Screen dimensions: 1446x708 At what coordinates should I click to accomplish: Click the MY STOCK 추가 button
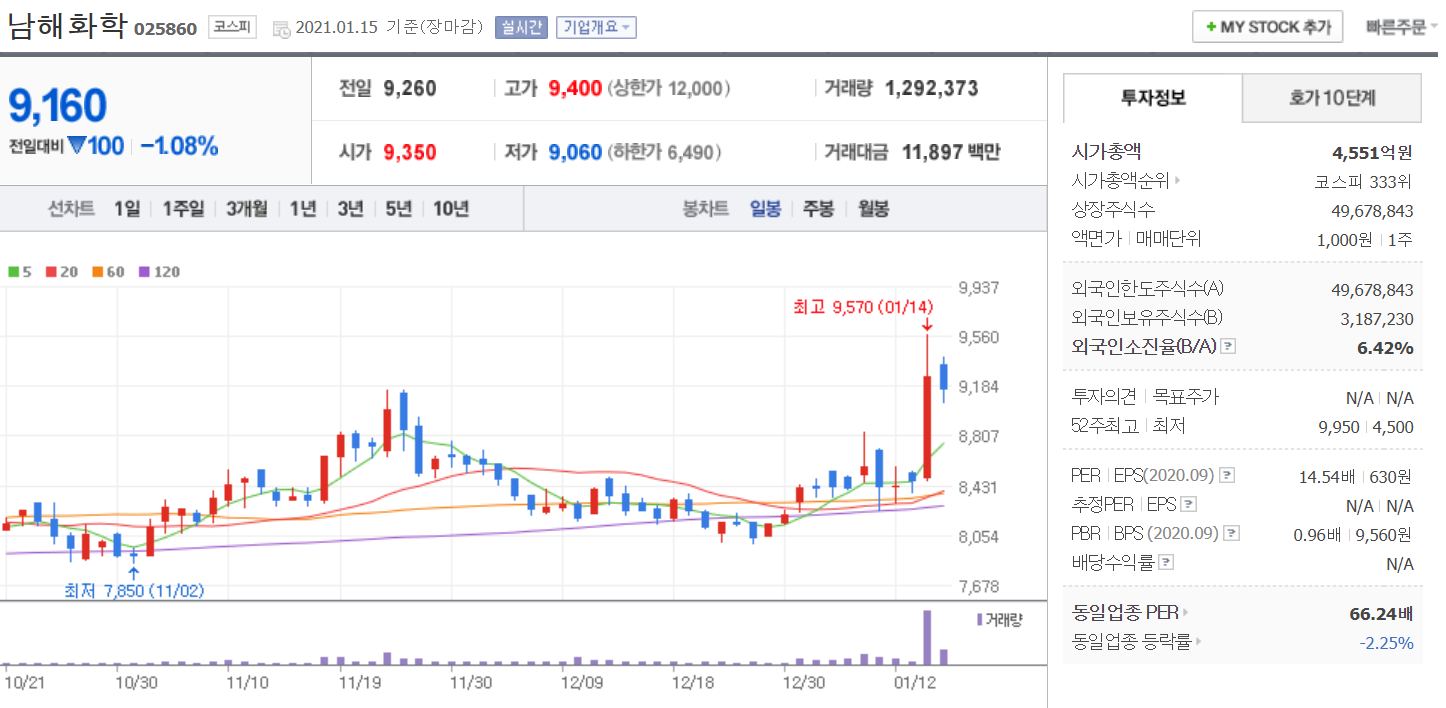(x=1267, y=27)
